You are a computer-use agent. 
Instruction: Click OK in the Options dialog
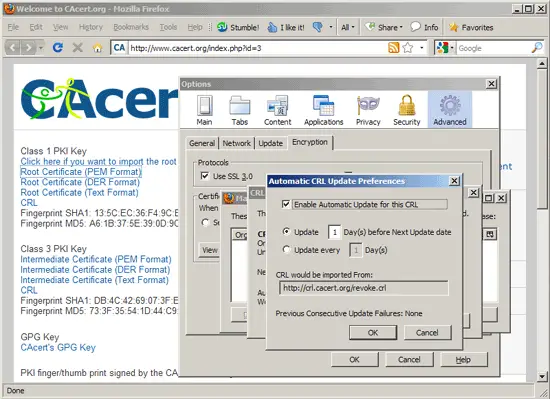354,359
